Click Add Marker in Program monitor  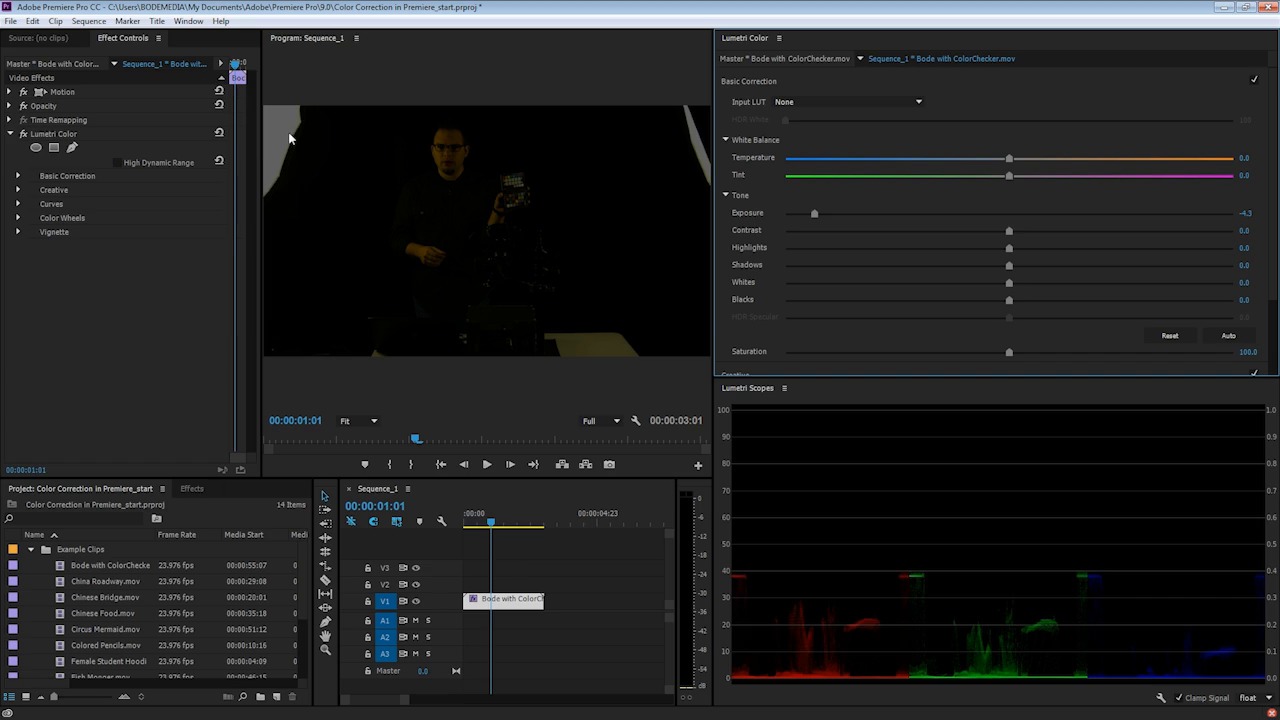click(x=364, y=464)
